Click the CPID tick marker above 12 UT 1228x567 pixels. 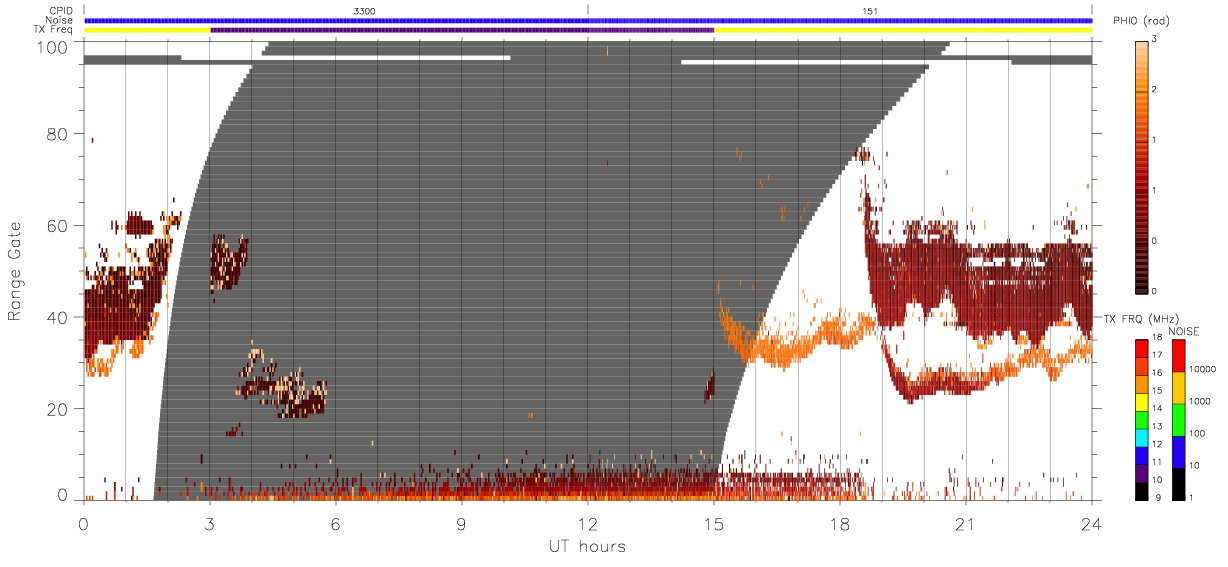click(x=588, y=9)
